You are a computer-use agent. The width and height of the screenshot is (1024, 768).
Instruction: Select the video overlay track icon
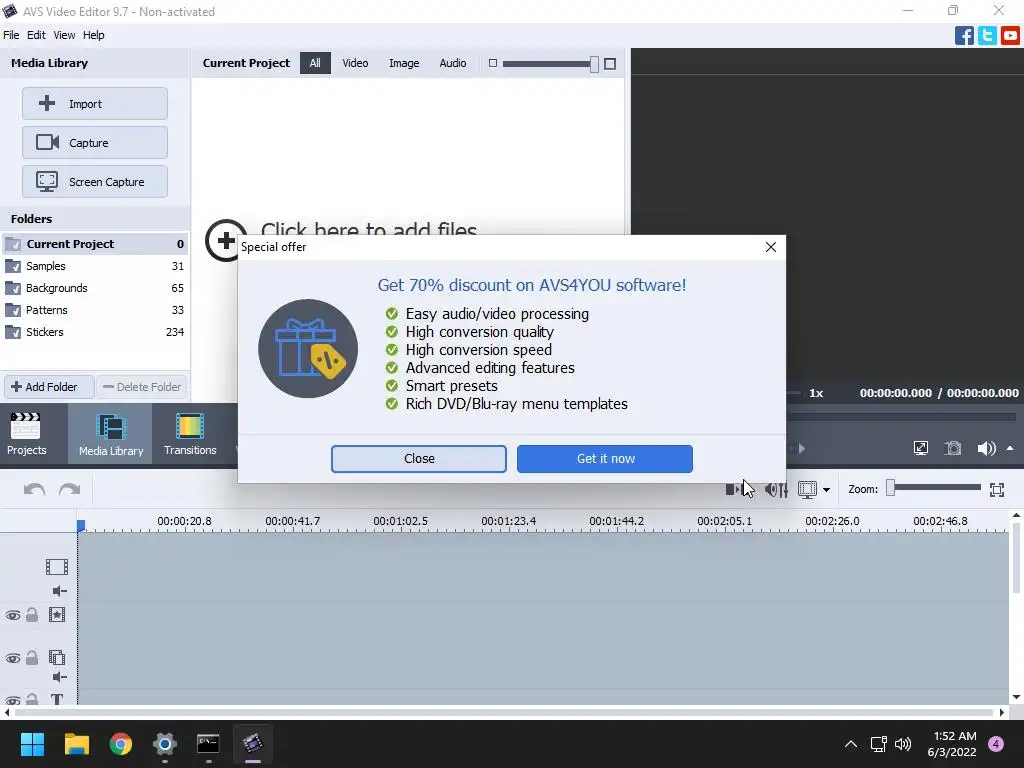tap(57, 657)
